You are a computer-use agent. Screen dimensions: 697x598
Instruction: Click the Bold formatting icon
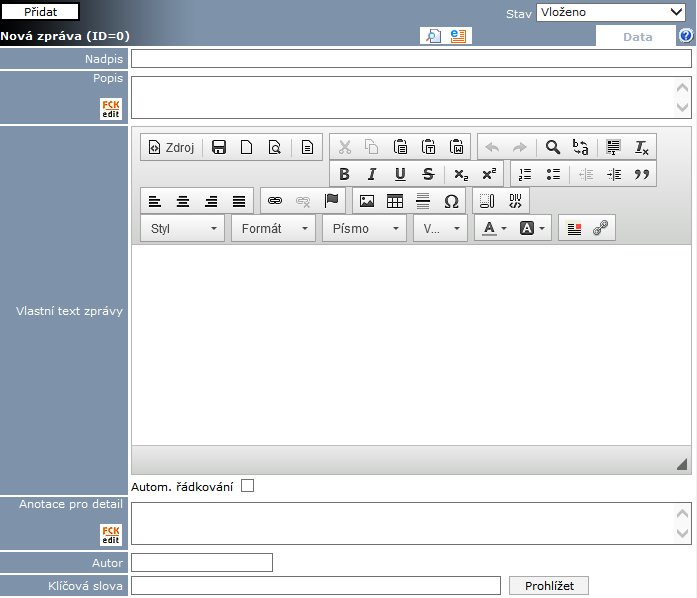point(345,174)
